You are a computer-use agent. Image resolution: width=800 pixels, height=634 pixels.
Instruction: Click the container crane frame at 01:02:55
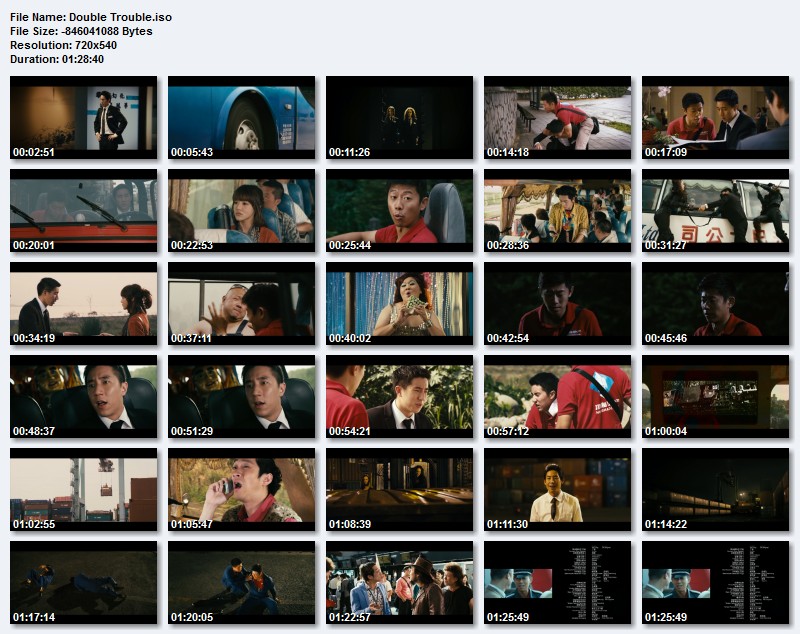[x=84, y=490]
